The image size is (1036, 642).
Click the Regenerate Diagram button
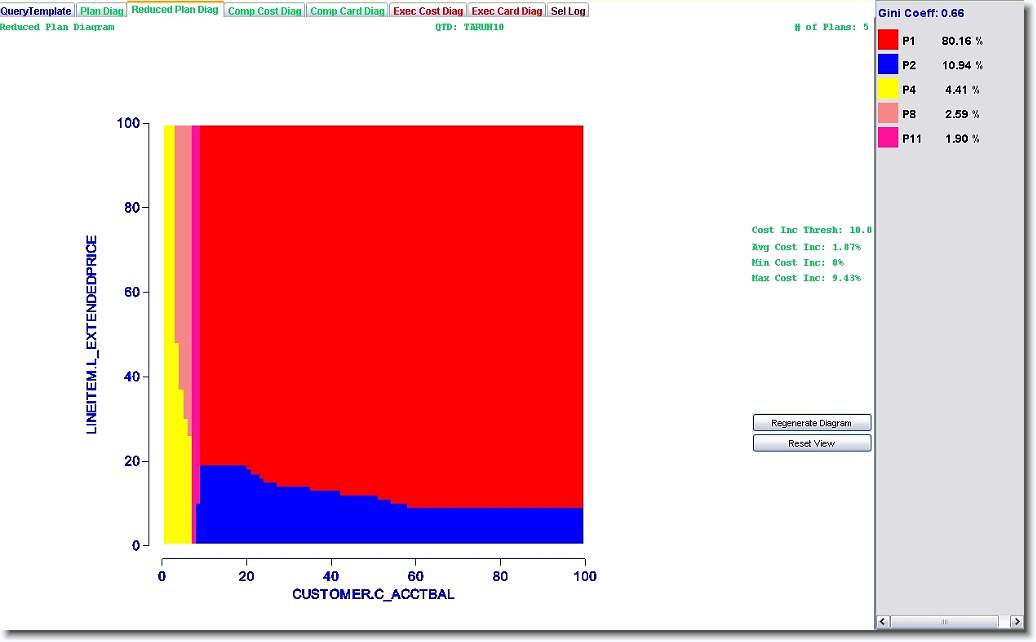[811, 423]
